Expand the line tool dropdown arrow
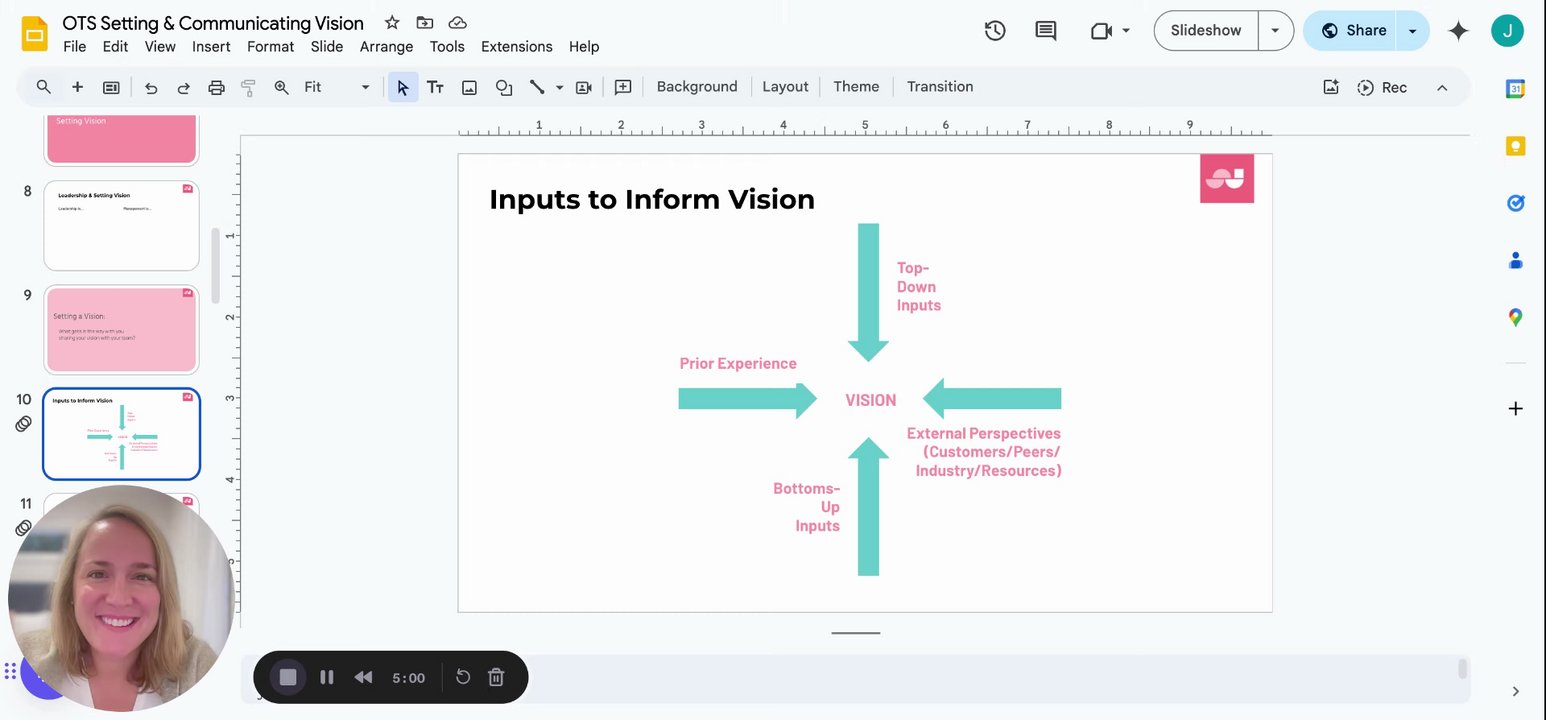The image size is (1546, 720). click(559, 87)
